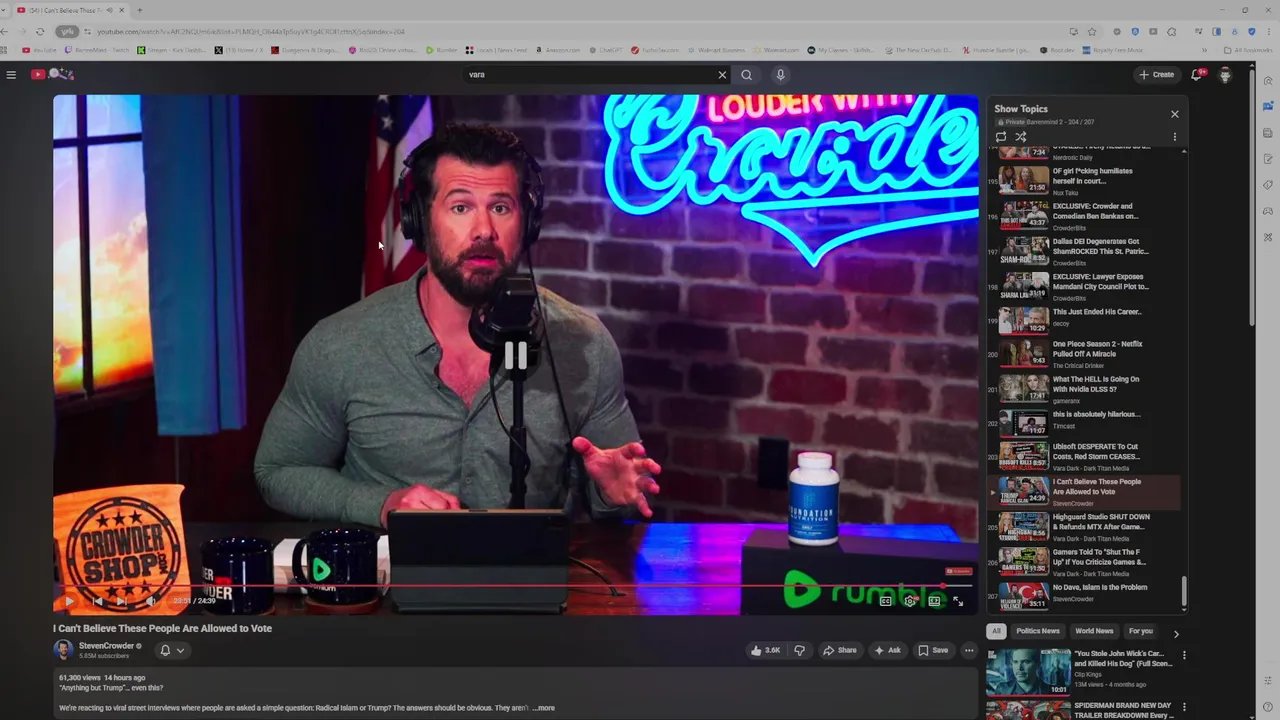Open the player settings gear
Image resolution: width=1280 pixels, height=720 pixels.
[x=909, y=601]
